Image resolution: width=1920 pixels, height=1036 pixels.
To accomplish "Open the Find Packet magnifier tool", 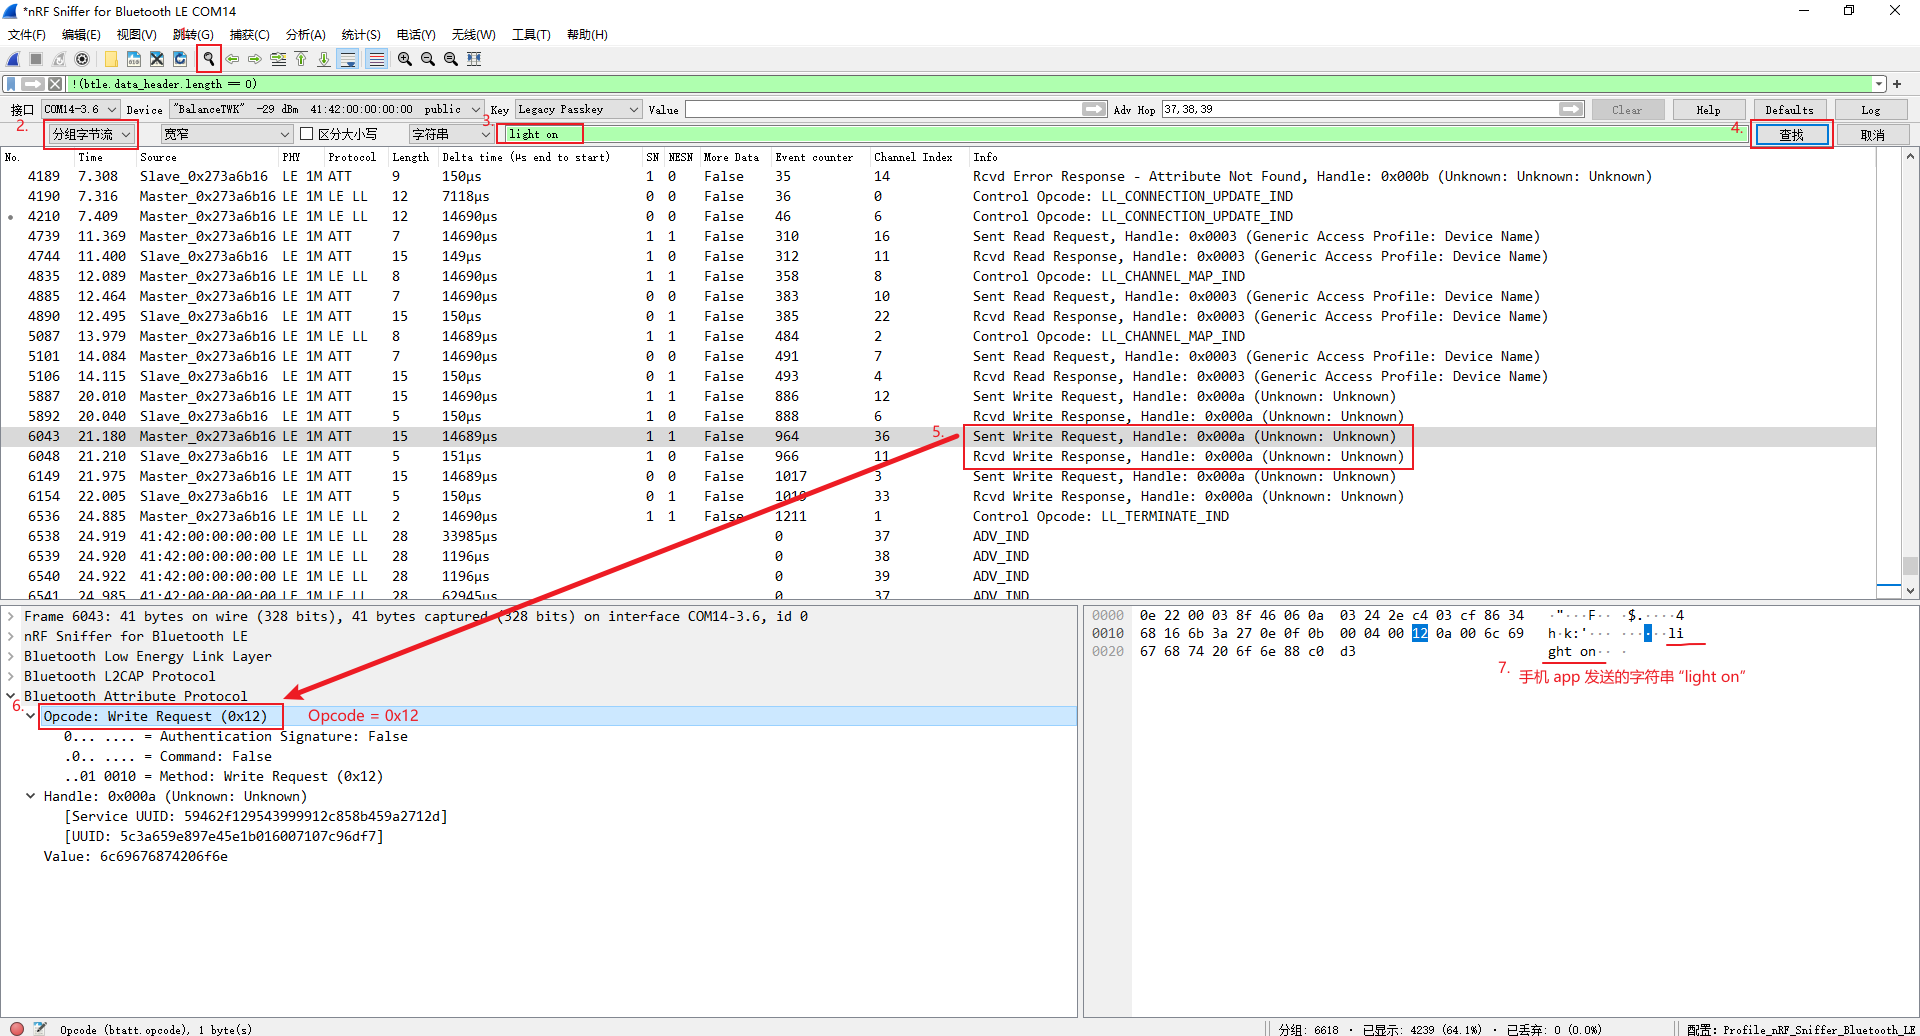I will click(209, 59).
